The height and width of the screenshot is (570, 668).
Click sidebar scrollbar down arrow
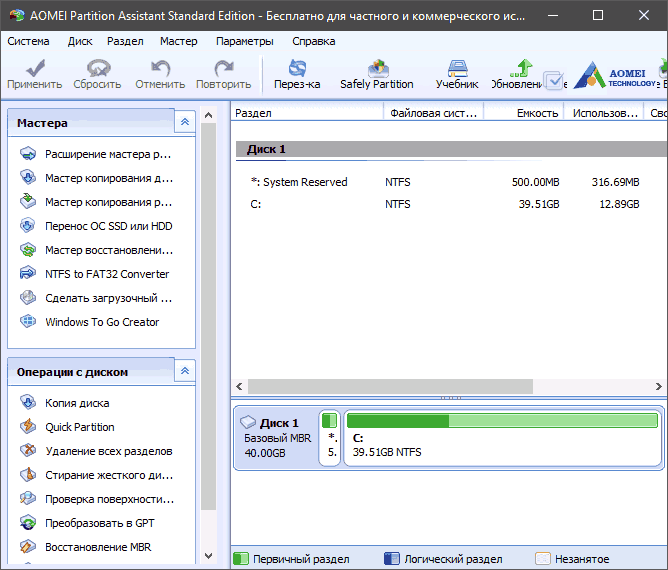(208, 556)
